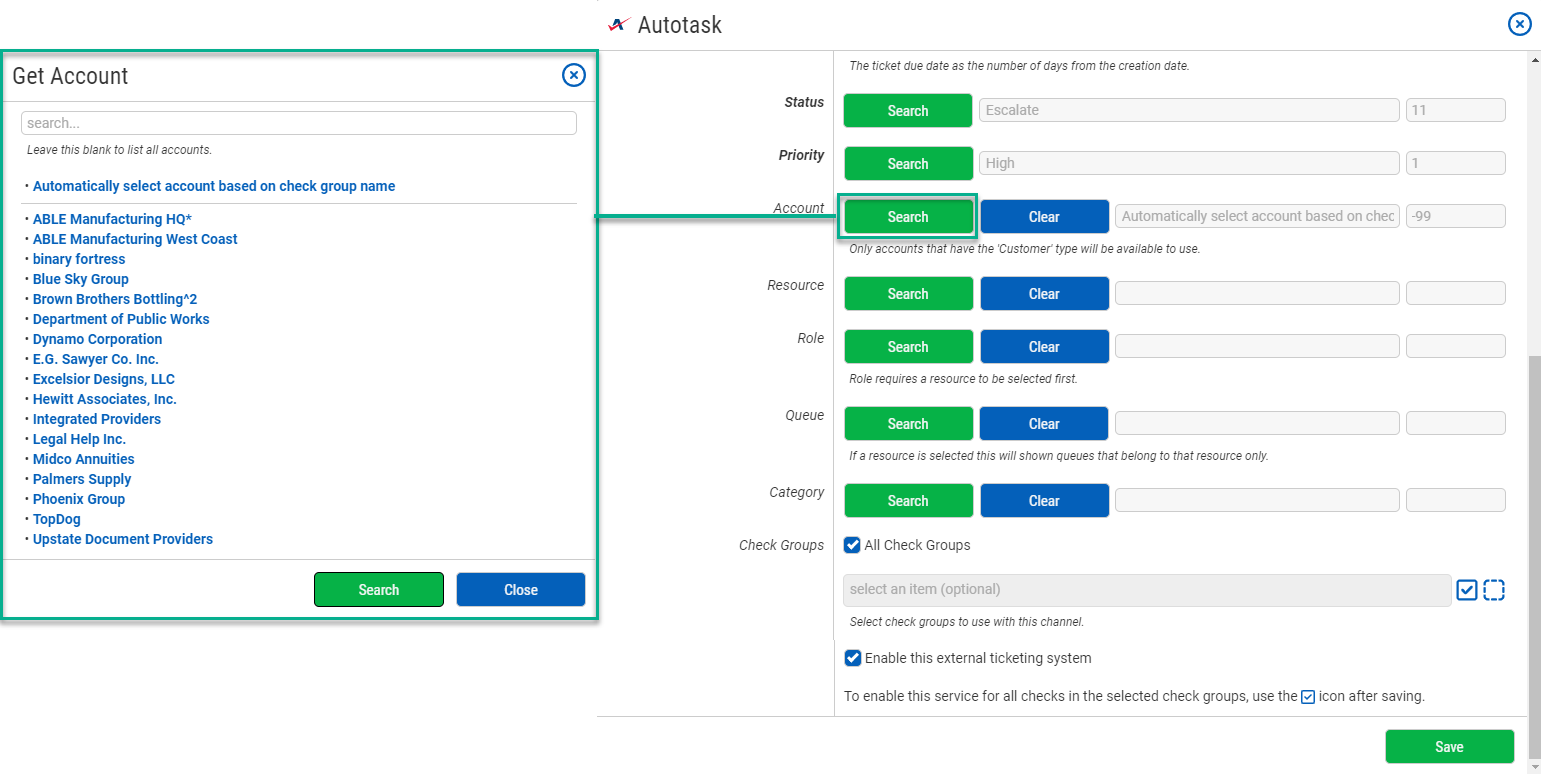Select the Dynamo Corporation account

click(97, 339)
